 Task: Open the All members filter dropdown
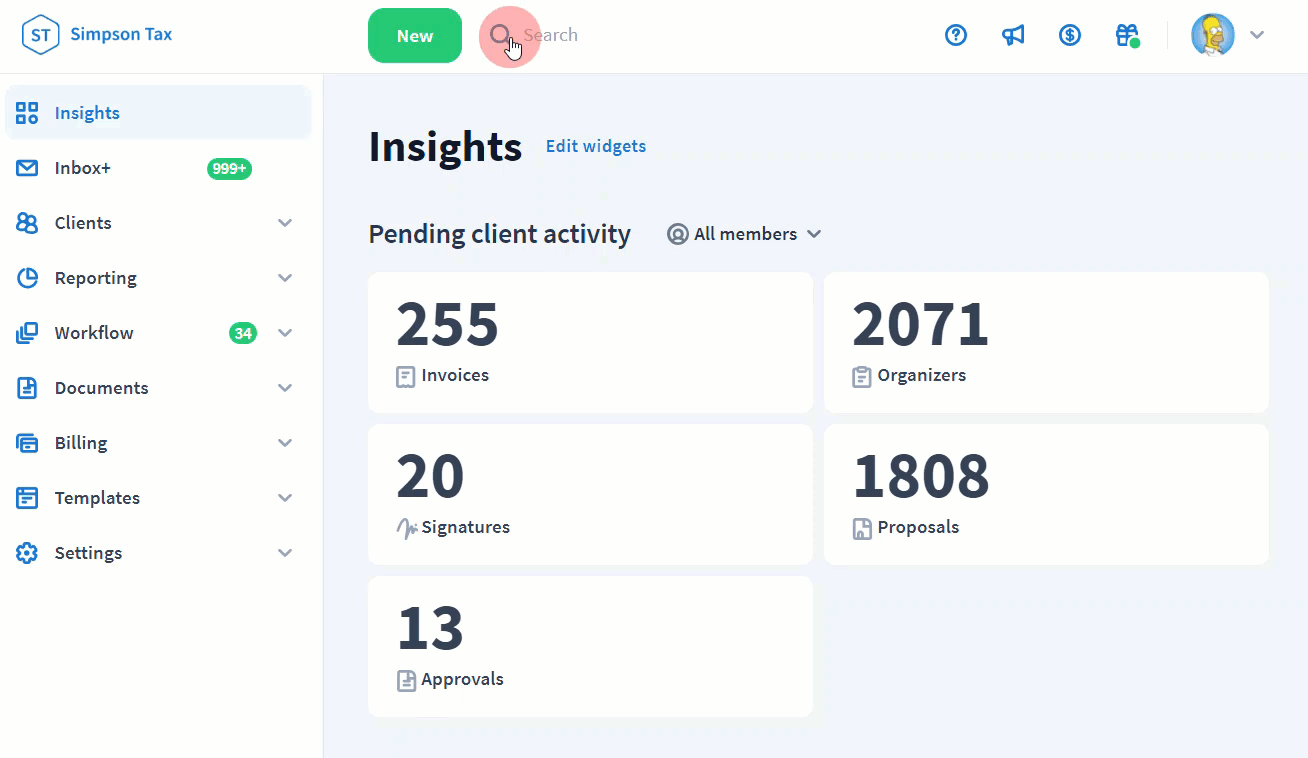point(745,234)
